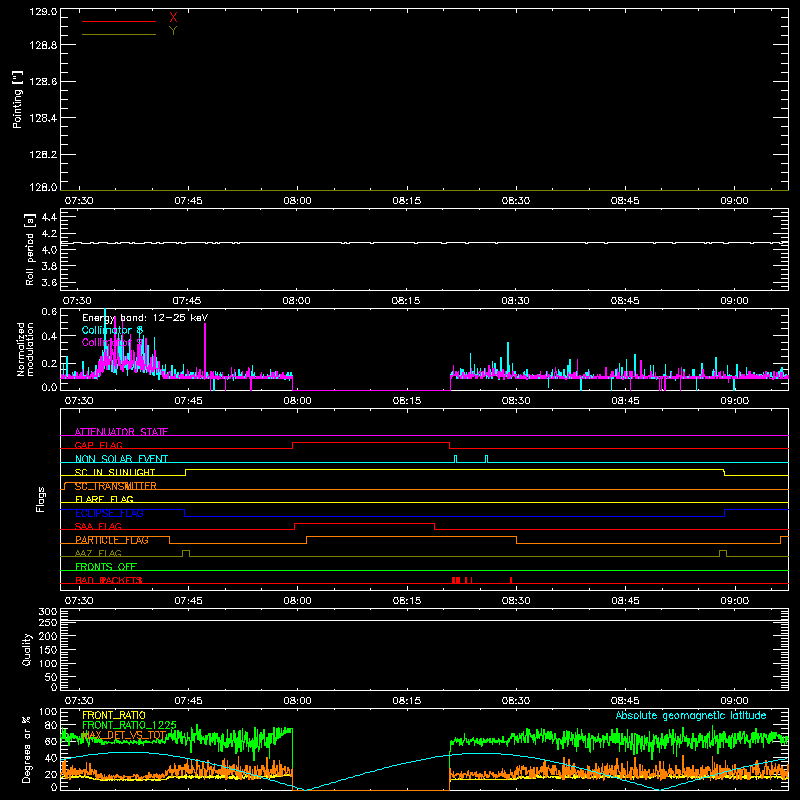Click the 08:00 label under Pointing plot

click(x=297, y=201)
